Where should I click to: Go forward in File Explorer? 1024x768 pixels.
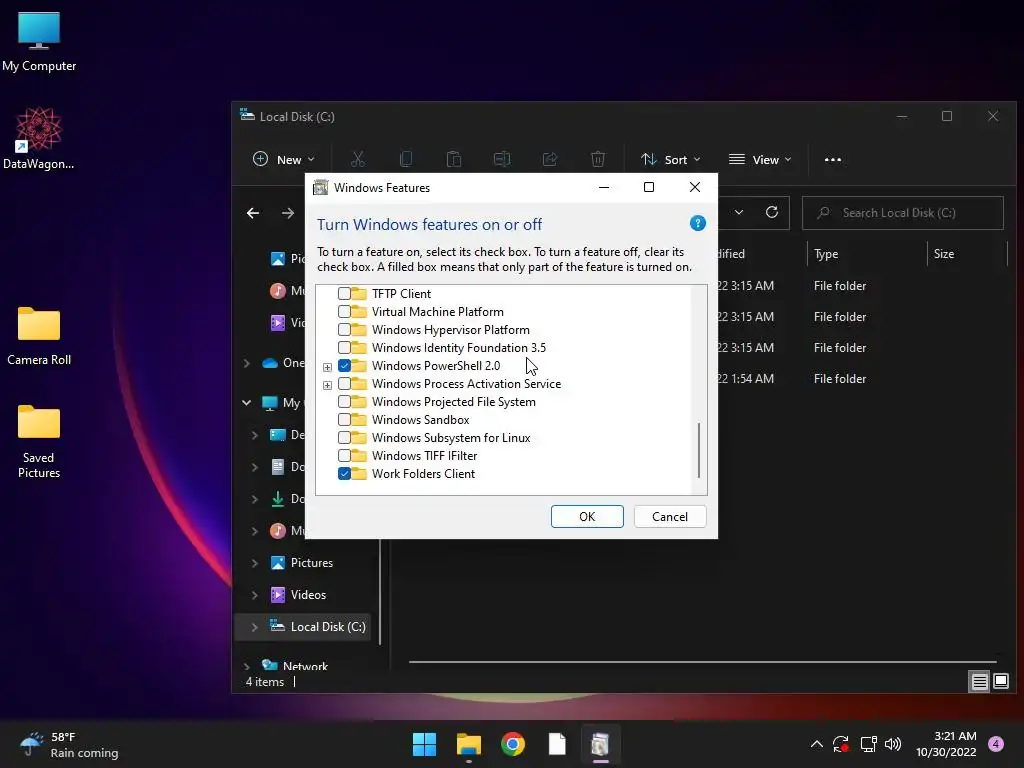click(288, 213)
